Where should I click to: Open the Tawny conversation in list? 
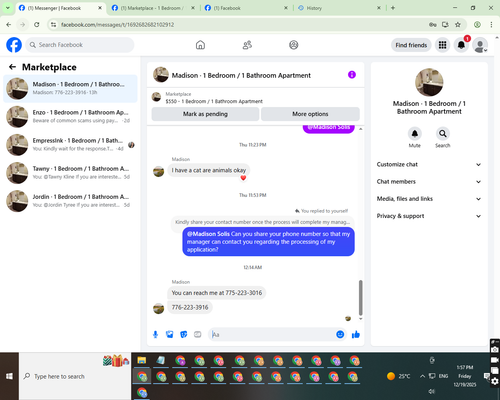[x=70, y=173]
